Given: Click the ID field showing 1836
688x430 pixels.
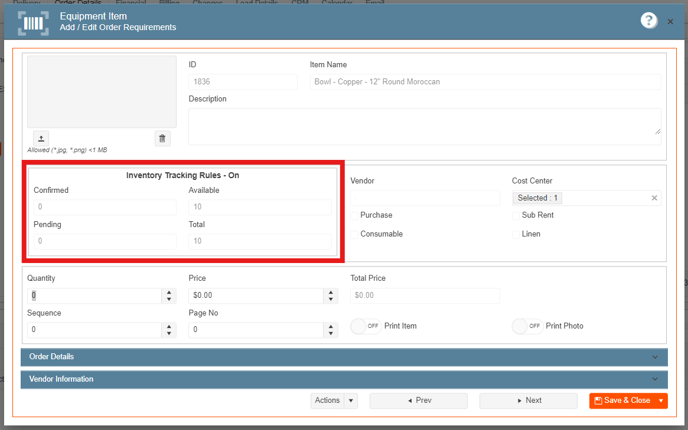Looking at the screenshot, I should 243,82.
